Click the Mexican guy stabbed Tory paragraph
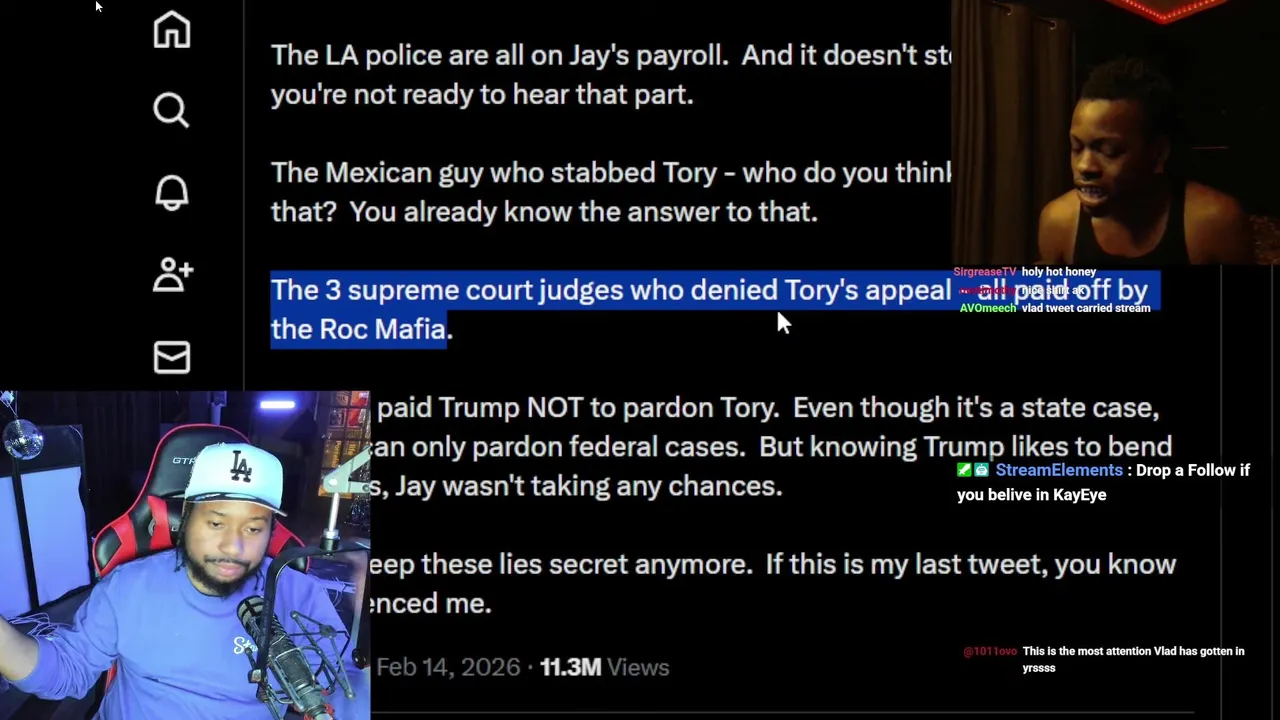The height and width of the screenshot is (720, 1280). (610, 192)
